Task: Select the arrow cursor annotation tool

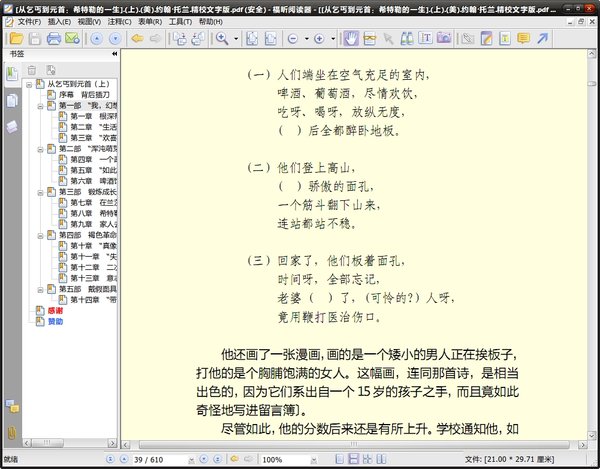Action: [388, 39]
